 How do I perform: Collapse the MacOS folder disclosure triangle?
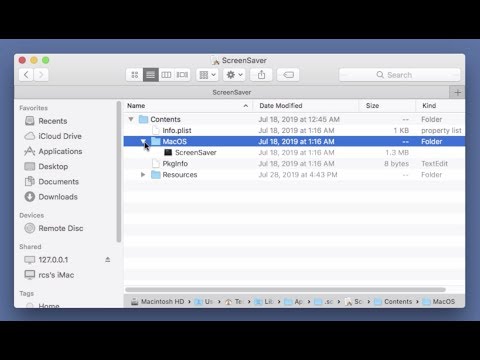[143, 141]
